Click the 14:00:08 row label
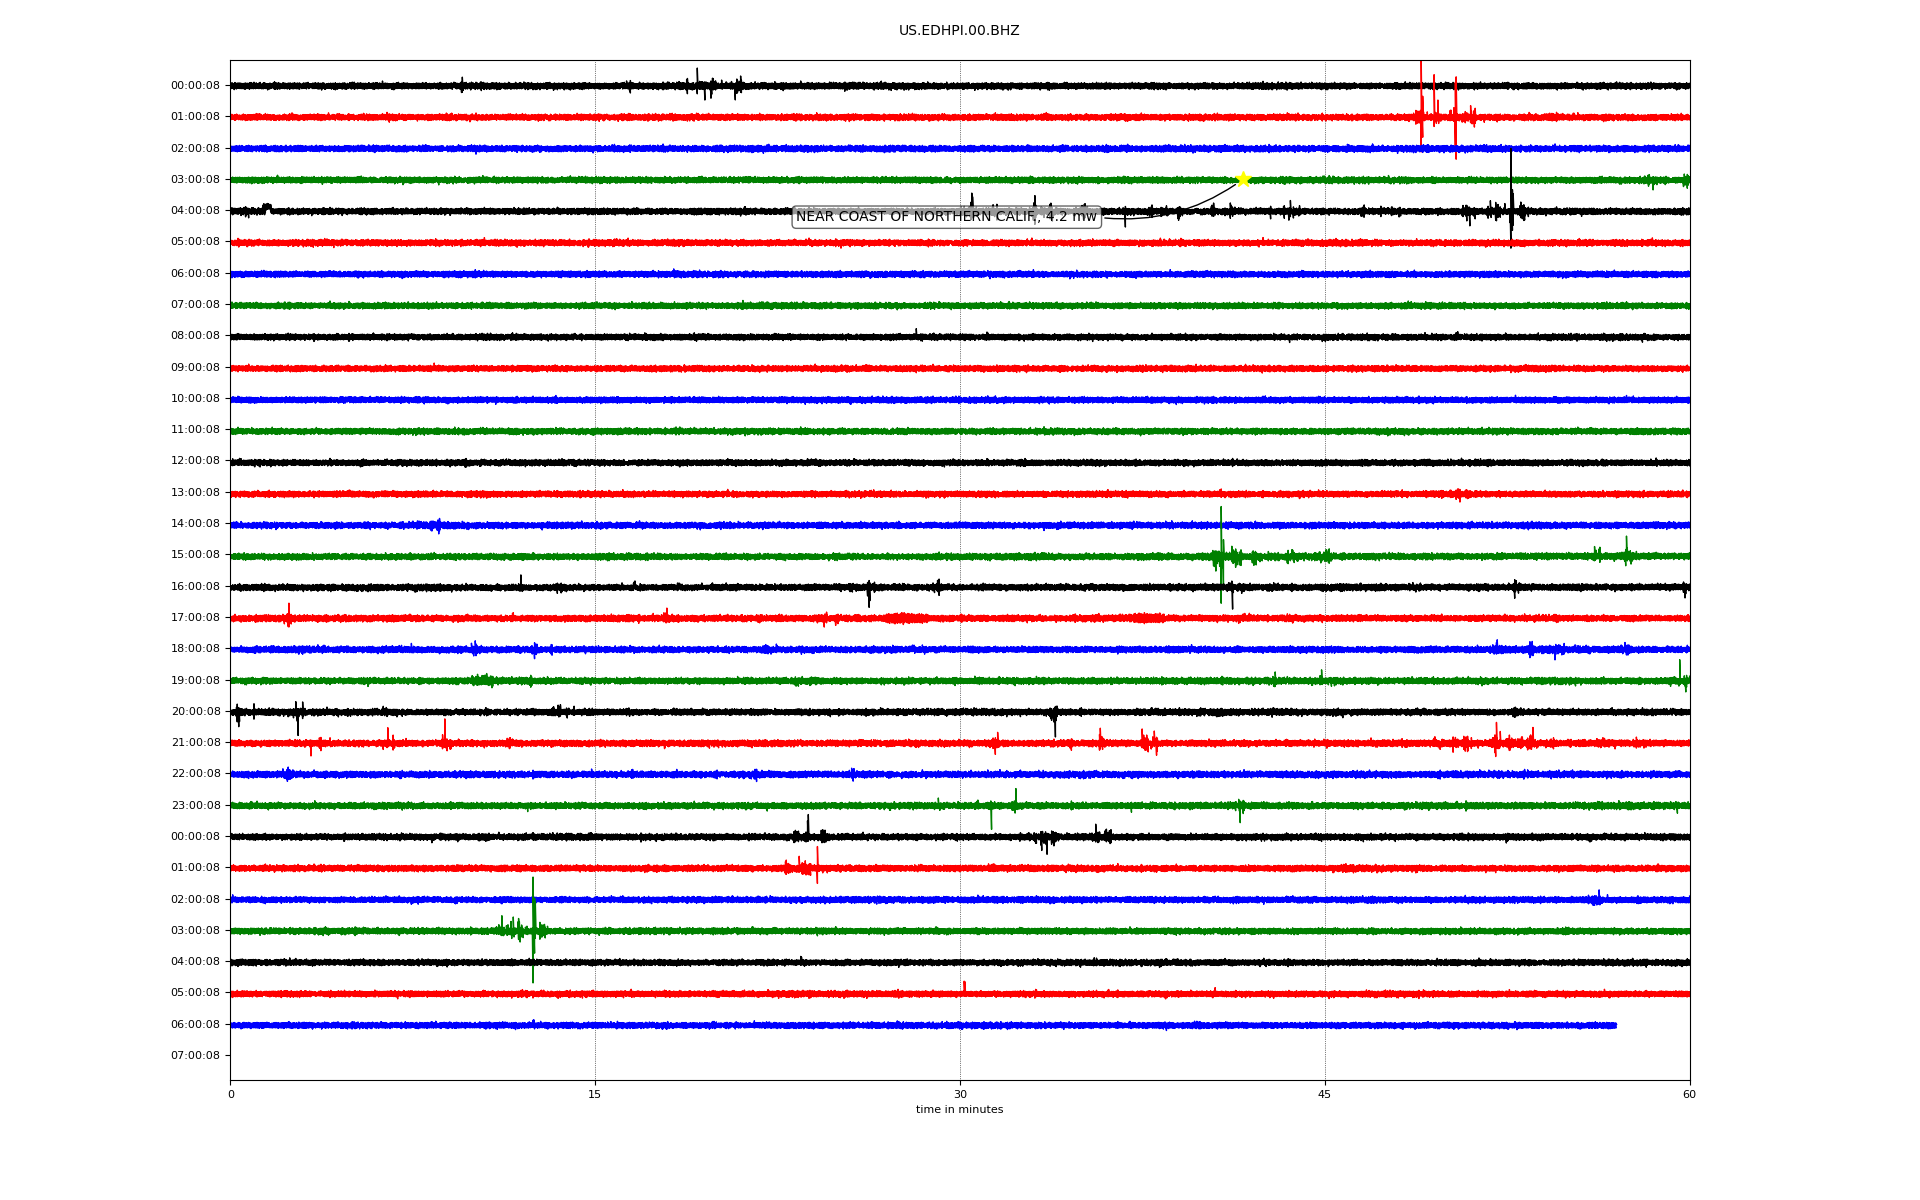 point(195,524)
